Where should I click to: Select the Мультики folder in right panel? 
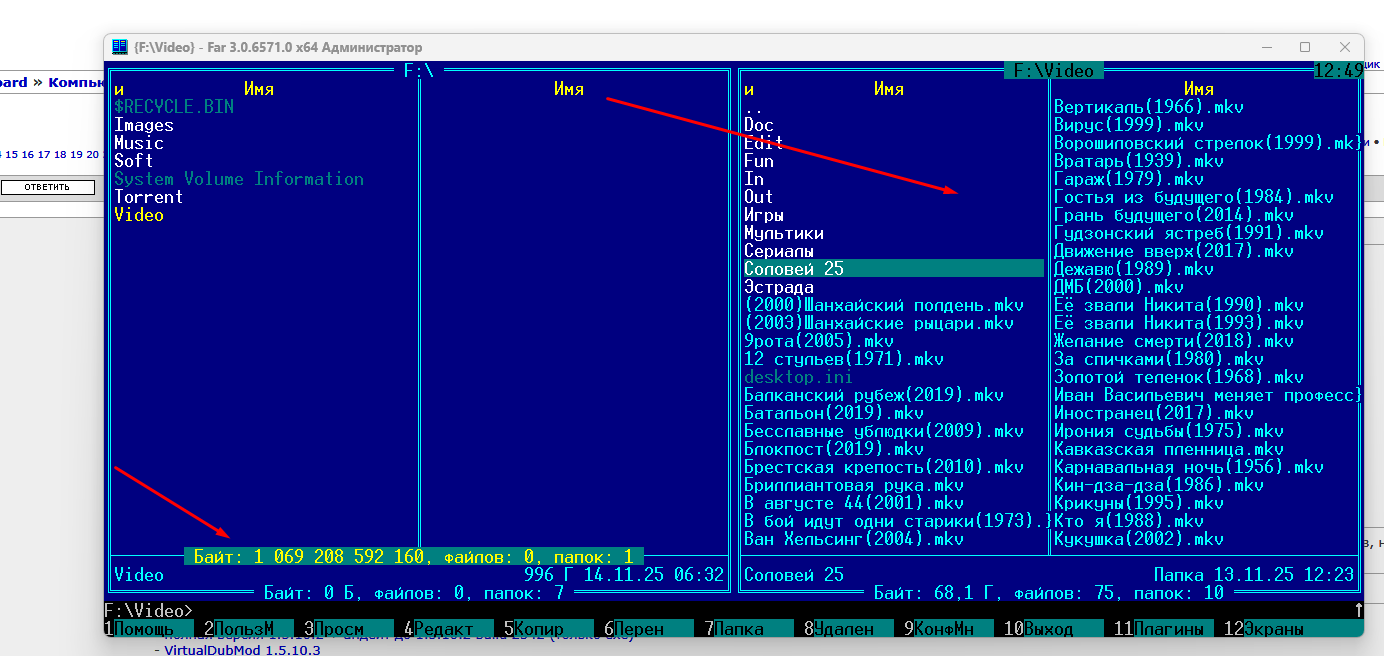tap(783, 233)
